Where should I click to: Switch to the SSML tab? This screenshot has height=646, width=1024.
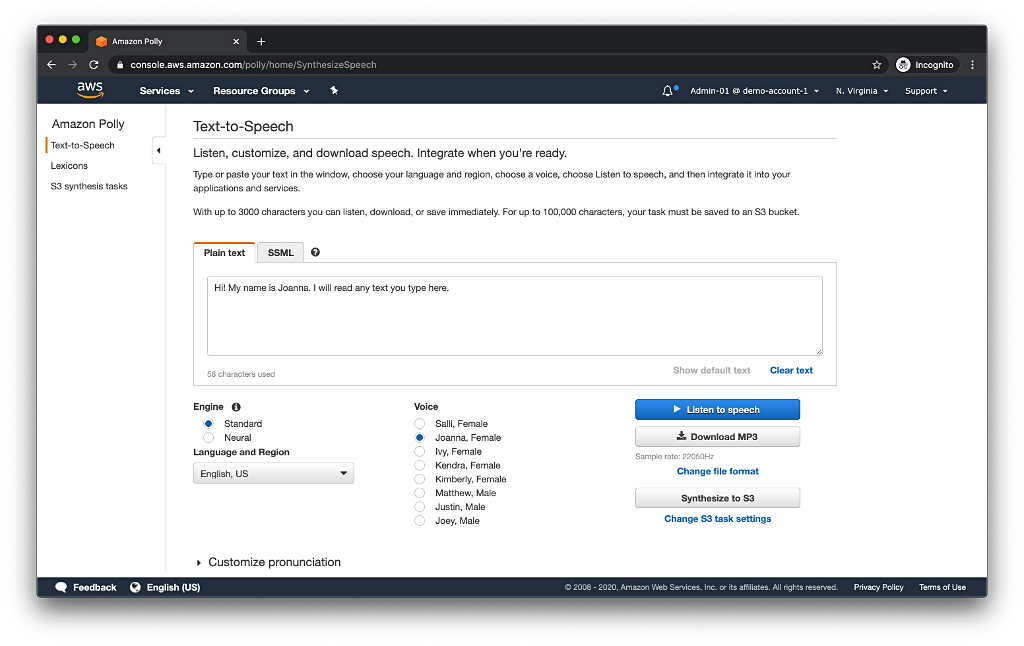pyautogui.click(x=281, y=253)
